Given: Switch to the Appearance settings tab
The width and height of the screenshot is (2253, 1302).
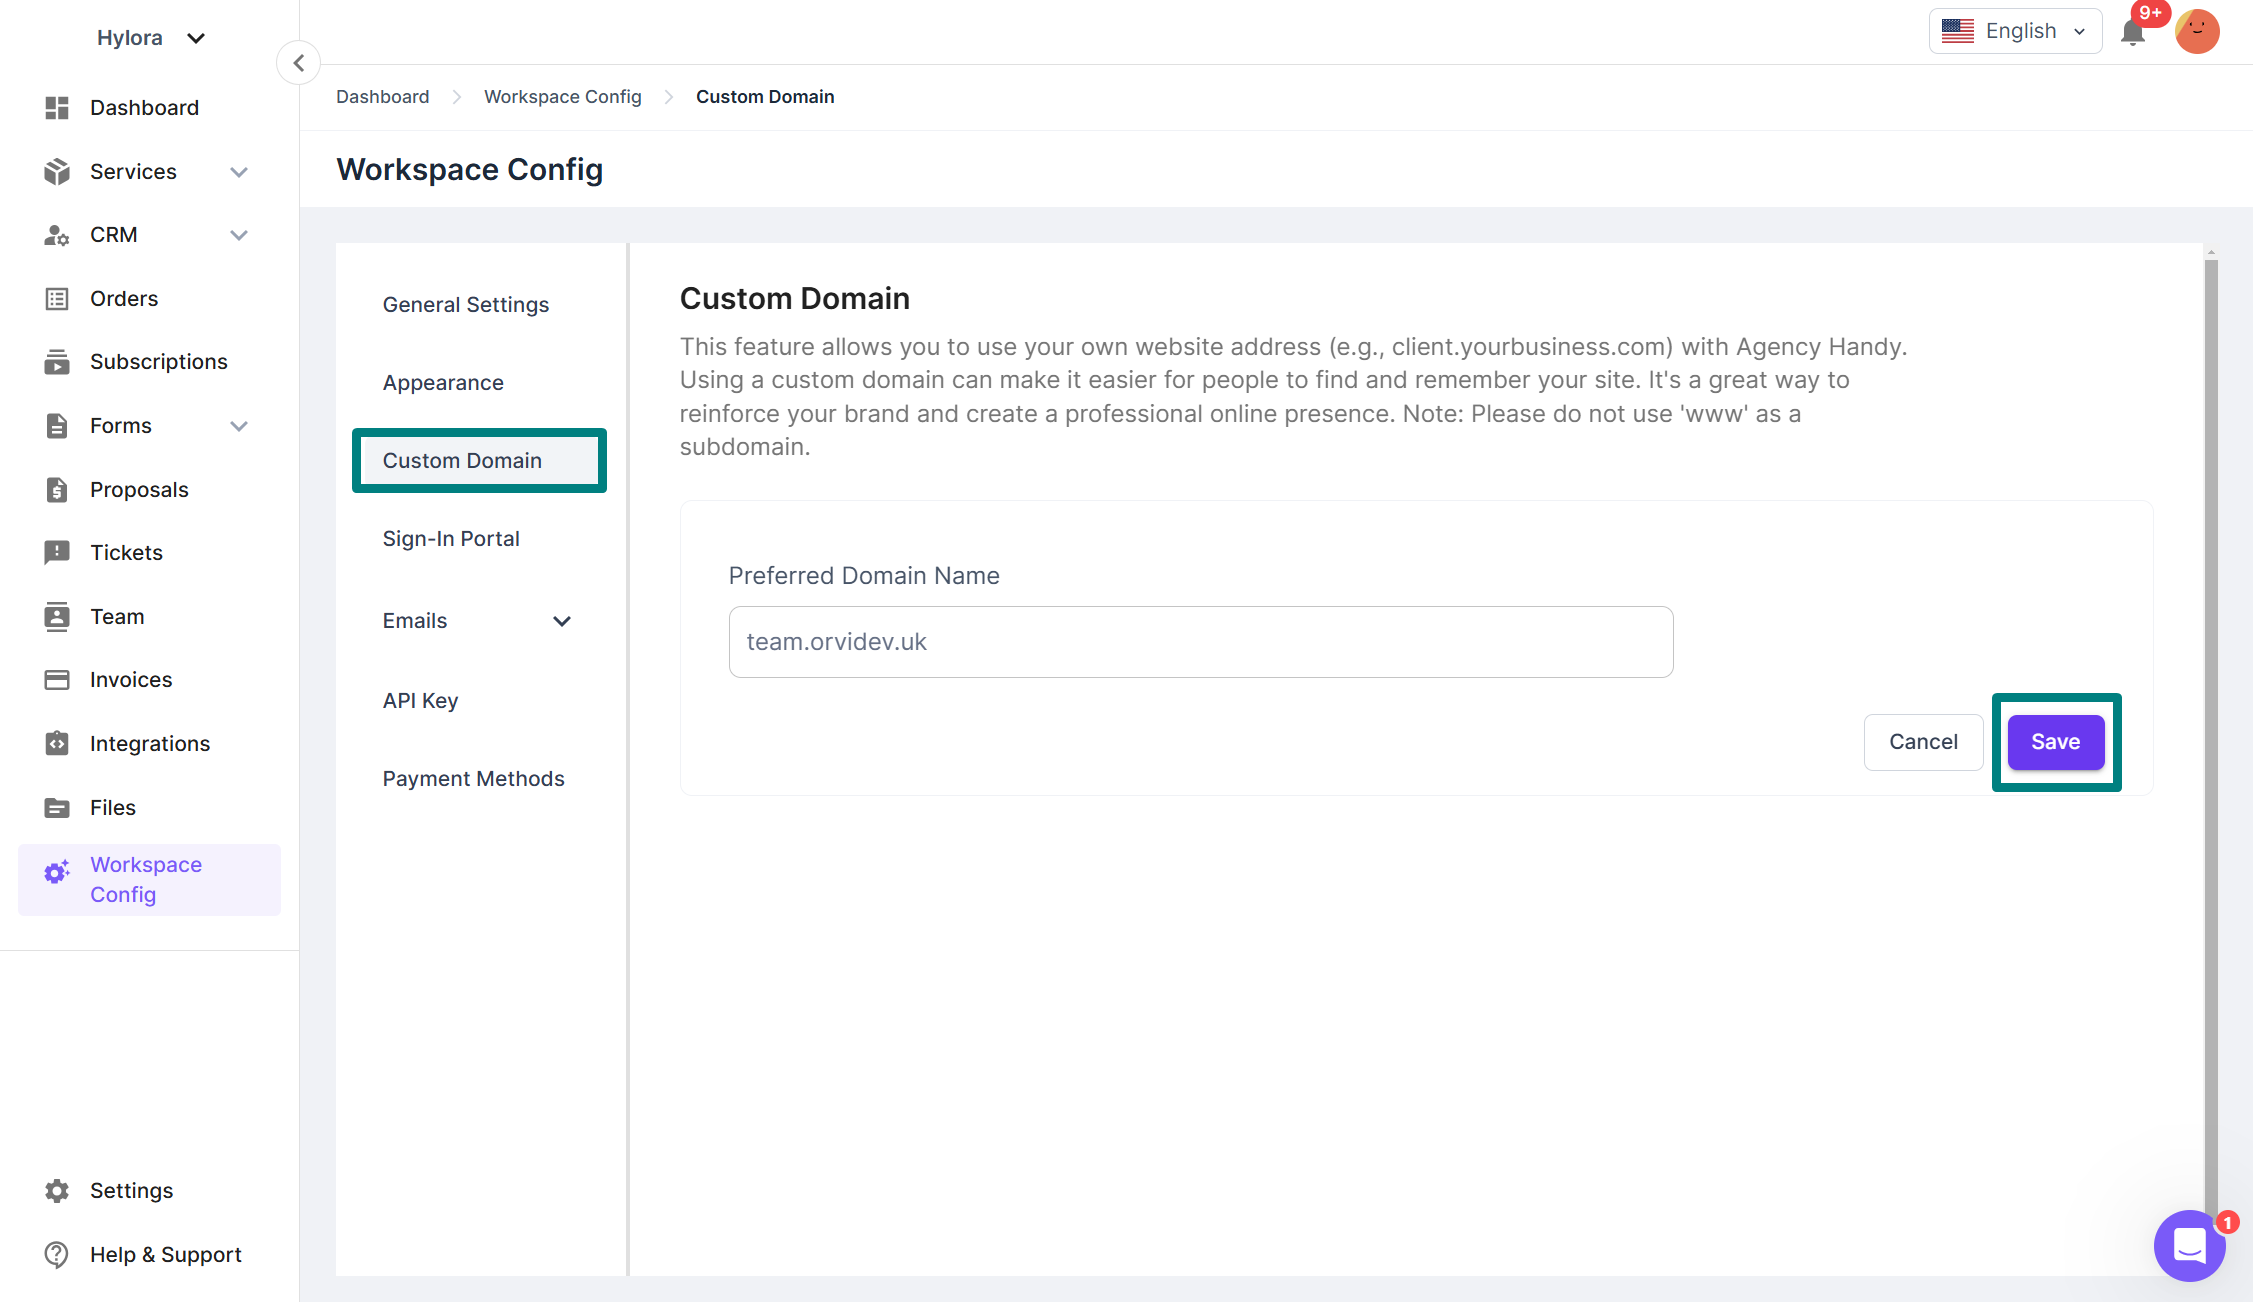Looking at the screenshot, I should coord(443,382).
